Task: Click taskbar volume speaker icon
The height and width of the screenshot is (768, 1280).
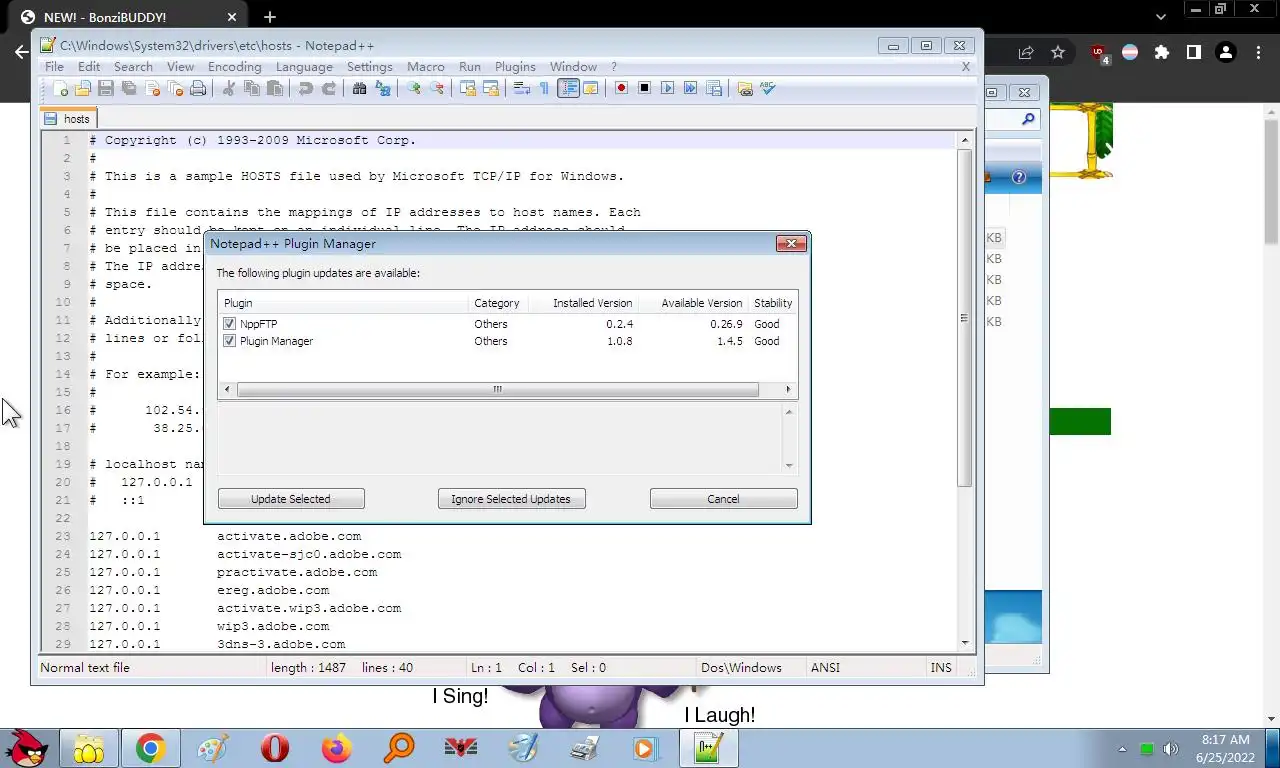Action: click(x=1171, y=749)
